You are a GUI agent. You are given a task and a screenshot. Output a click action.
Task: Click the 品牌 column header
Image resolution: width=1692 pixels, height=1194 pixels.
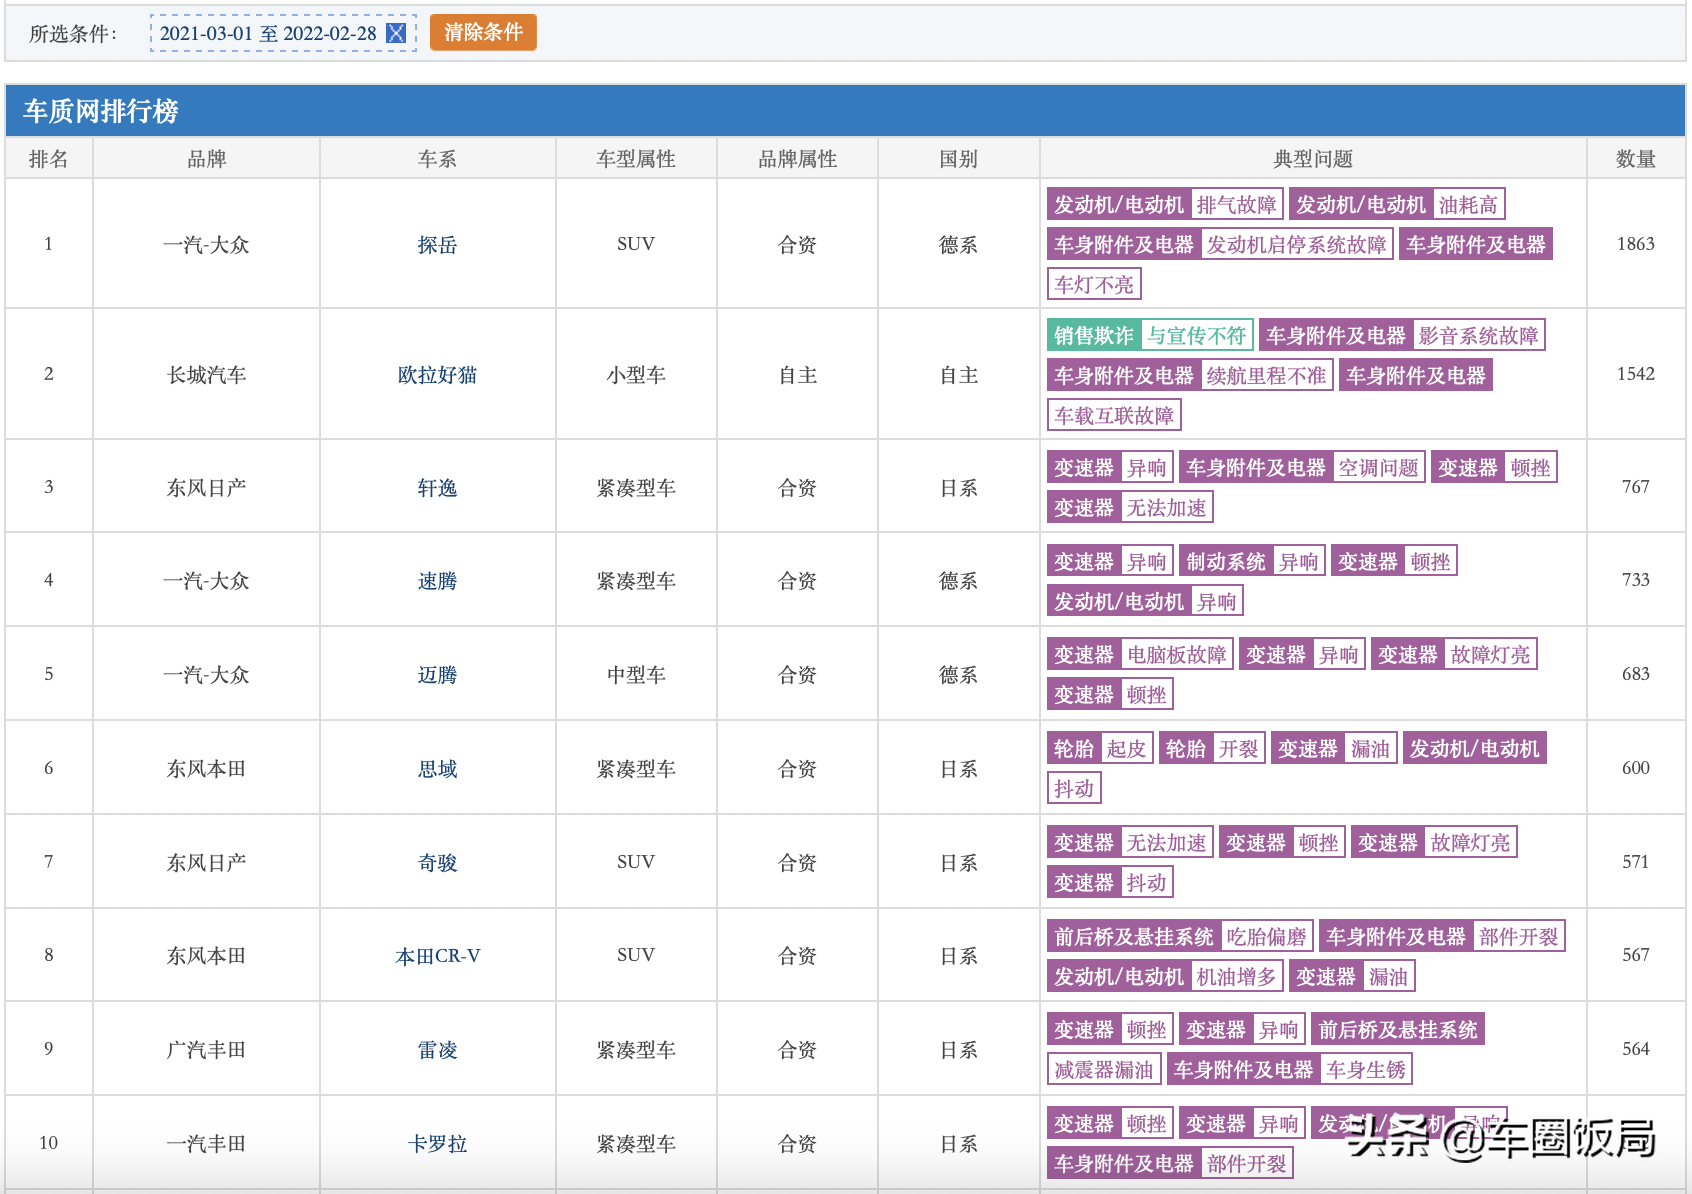207,159
